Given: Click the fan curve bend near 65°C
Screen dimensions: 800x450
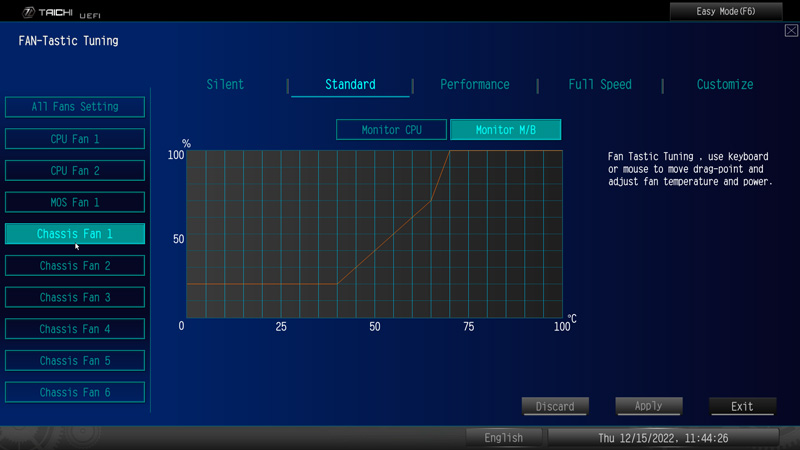Looking at the screenshot, I should point(431,201).
